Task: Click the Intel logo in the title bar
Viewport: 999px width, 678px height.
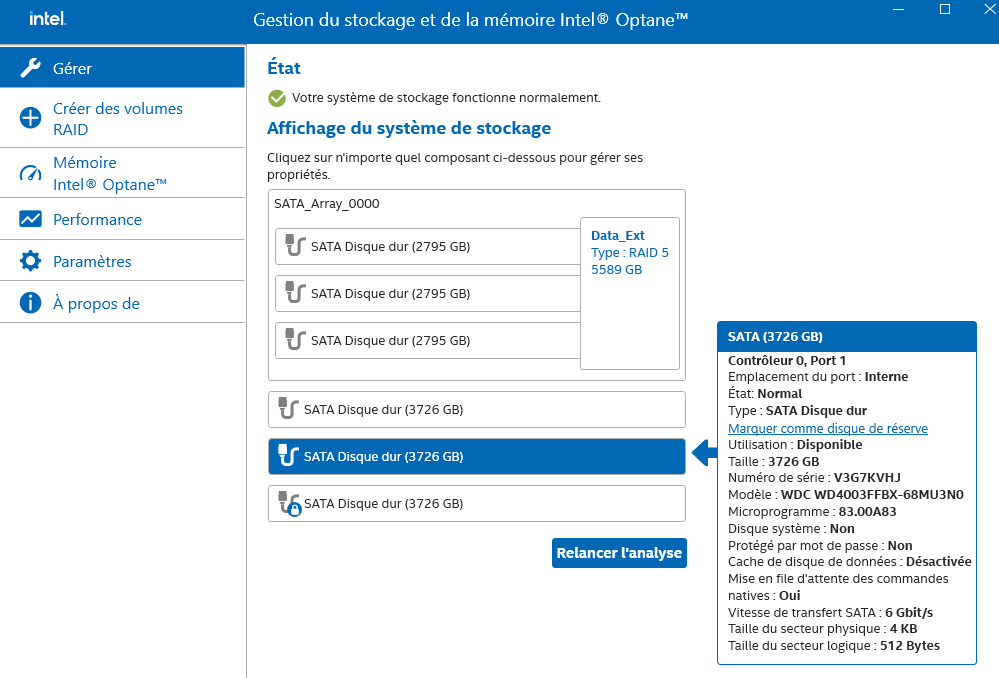Action: point(47,18)
